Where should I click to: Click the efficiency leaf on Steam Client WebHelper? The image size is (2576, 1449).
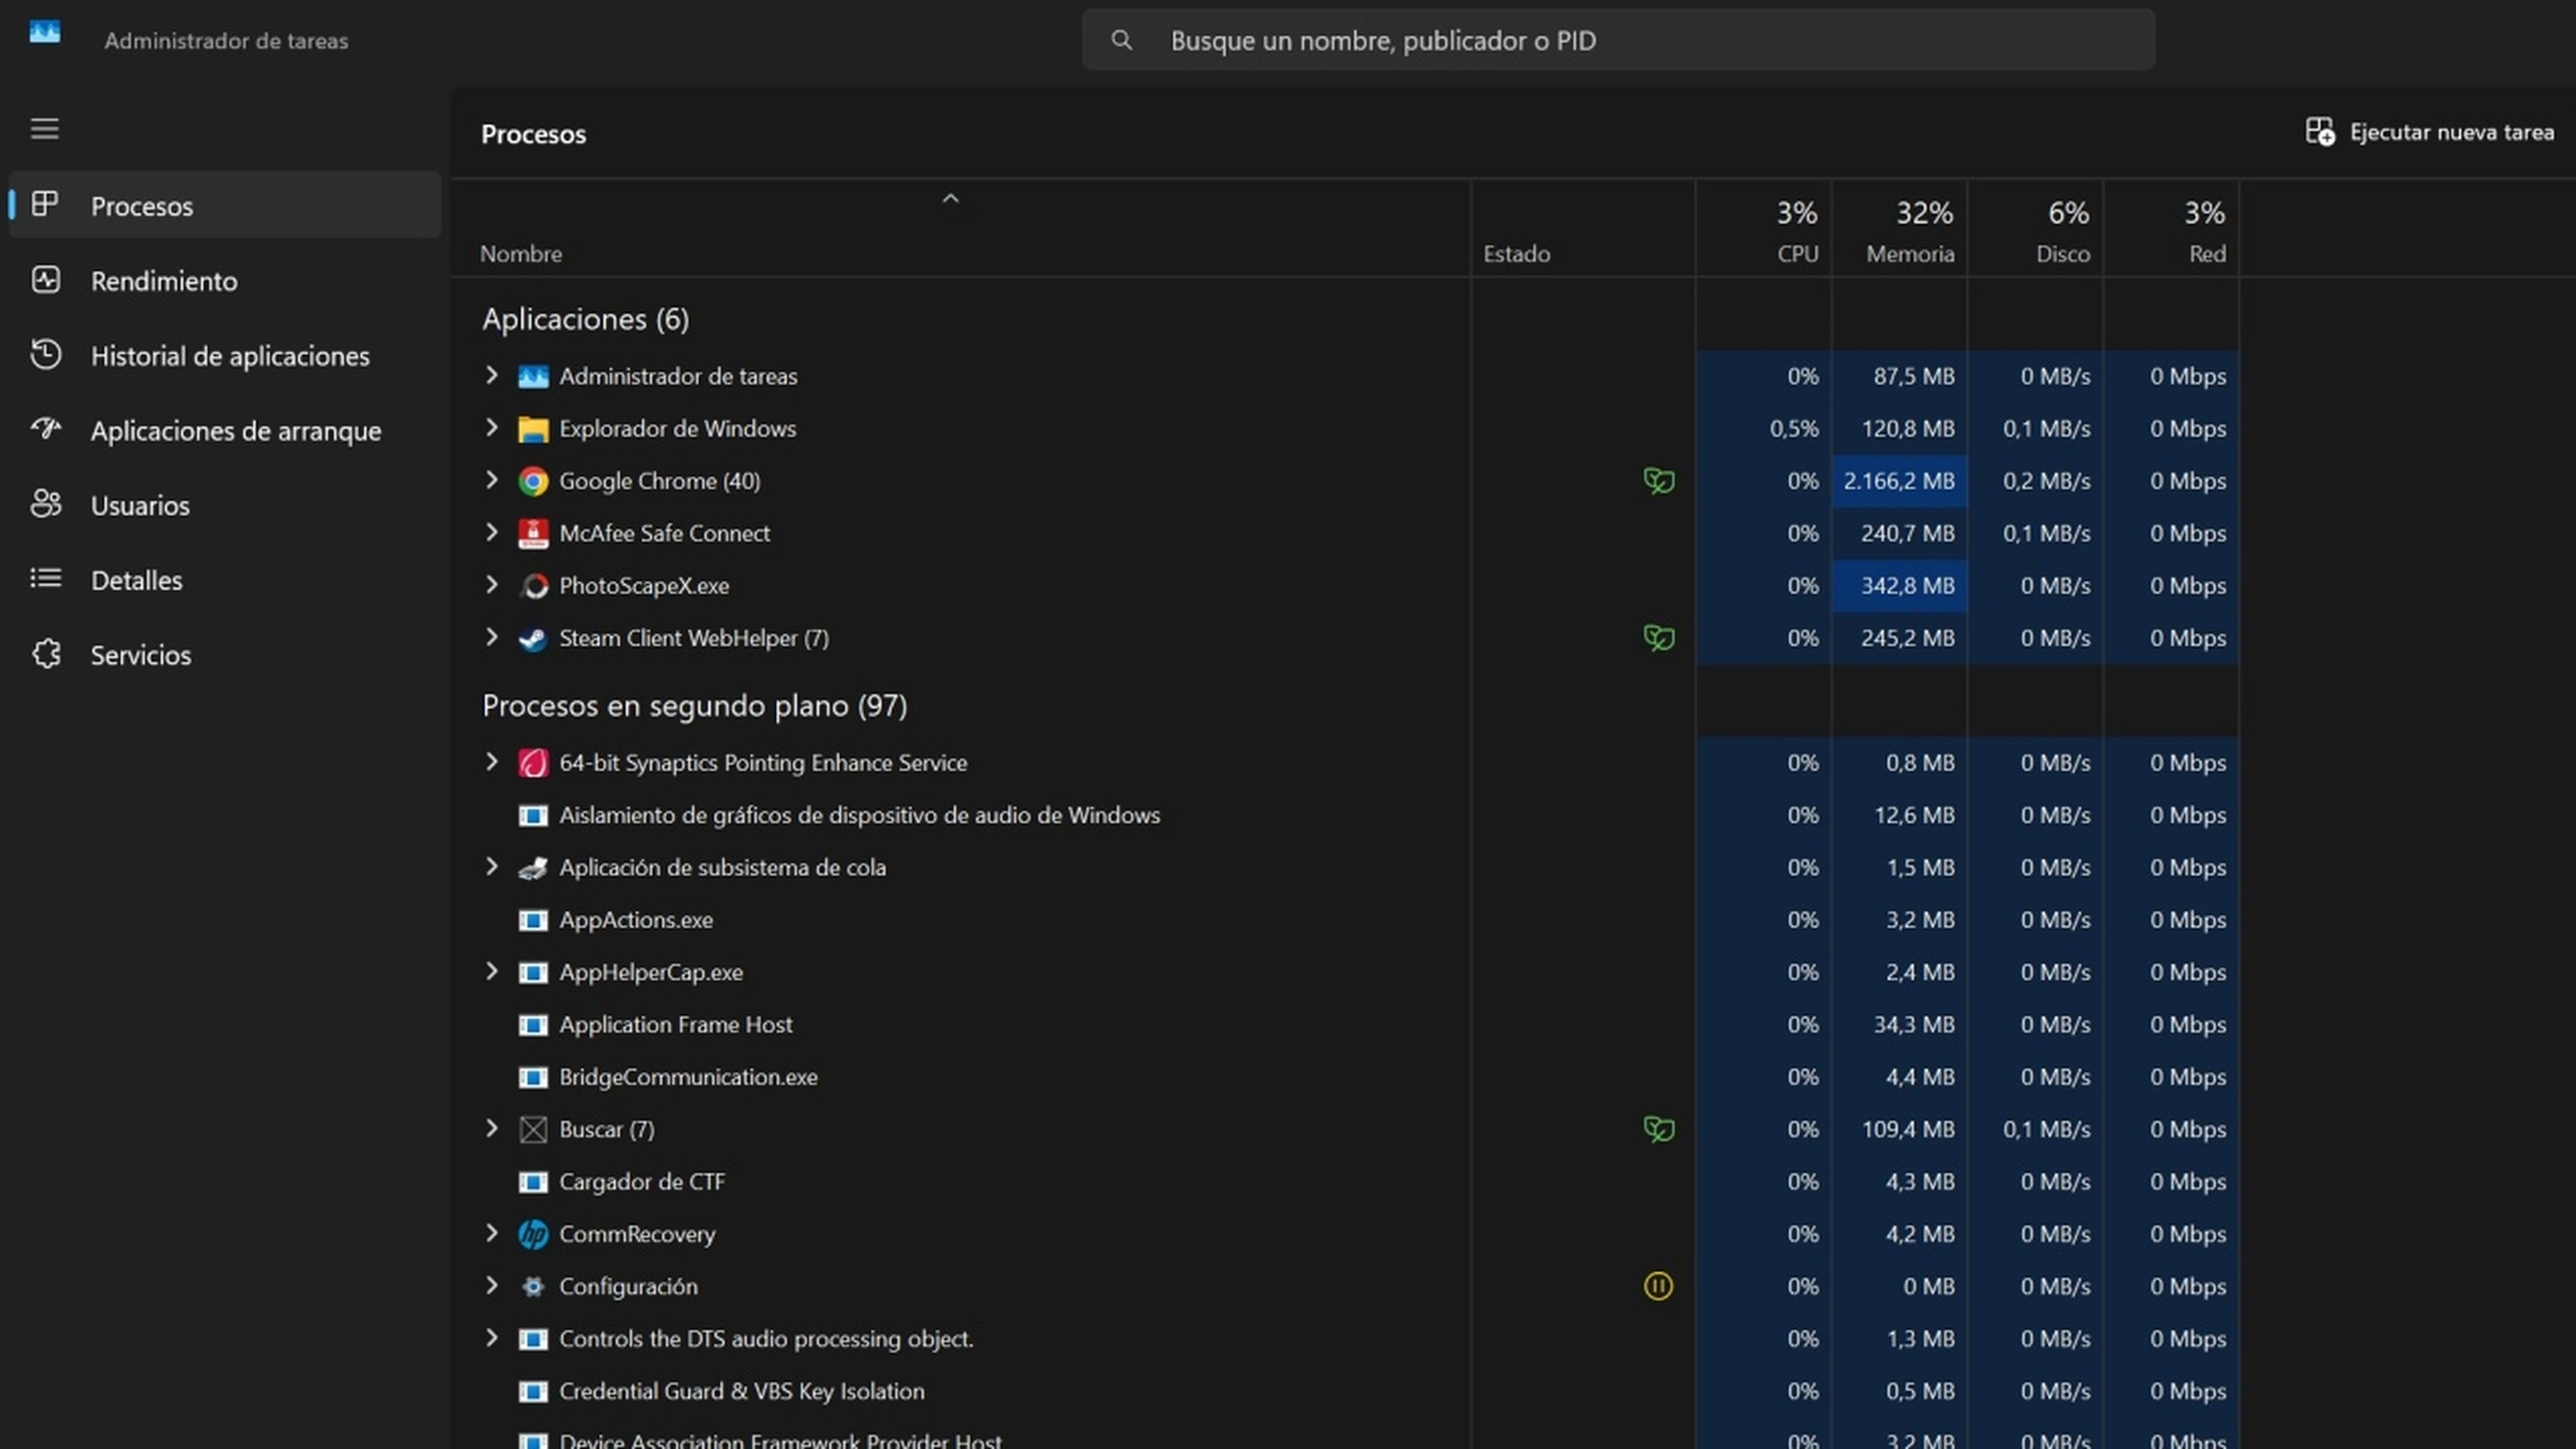point(1658,638)
